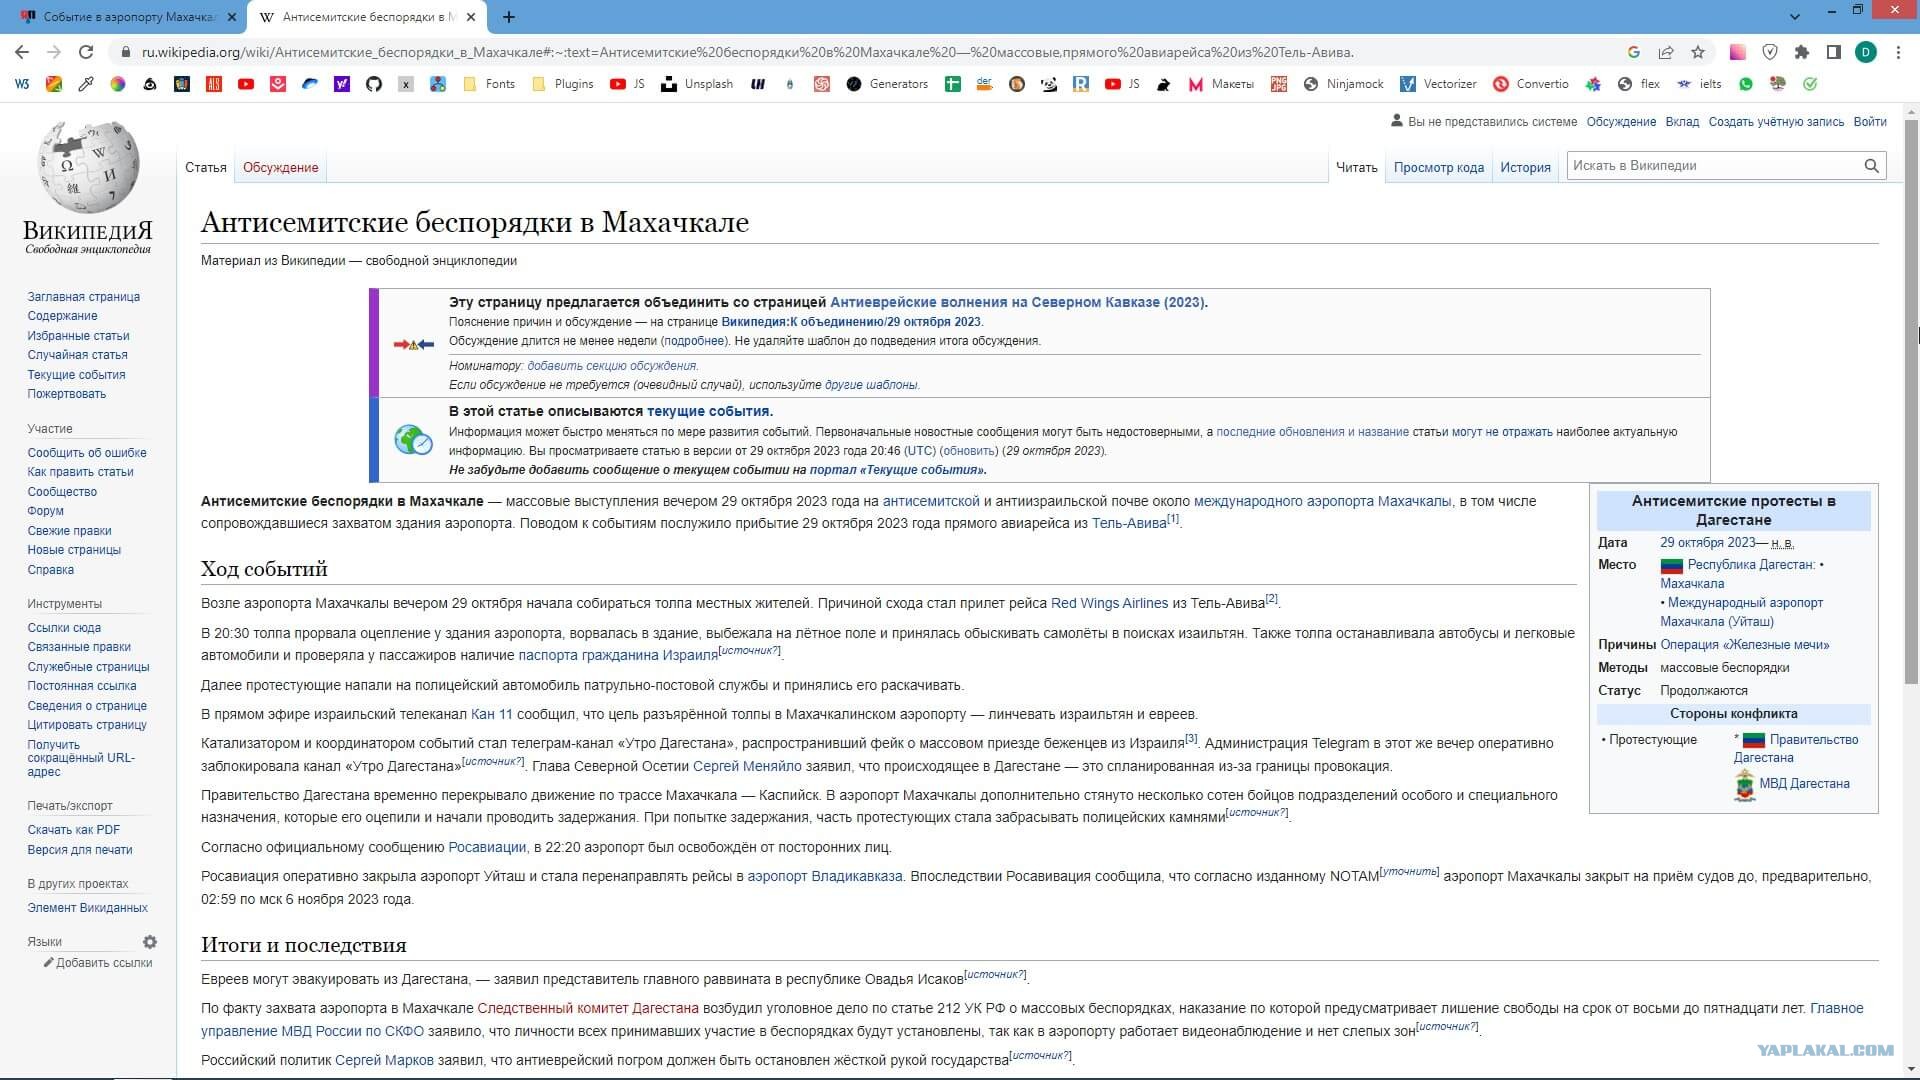This screenshot has height=1080, width=1920.
Task: Open the YouTube bookmark icon
Action: click(246, 84)
